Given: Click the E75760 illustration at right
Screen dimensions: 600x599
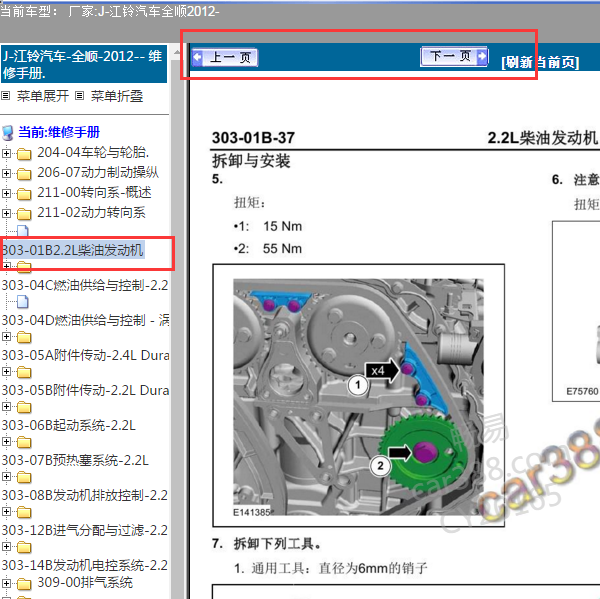Looking at the screenshot, I should (x=576, y=311).
